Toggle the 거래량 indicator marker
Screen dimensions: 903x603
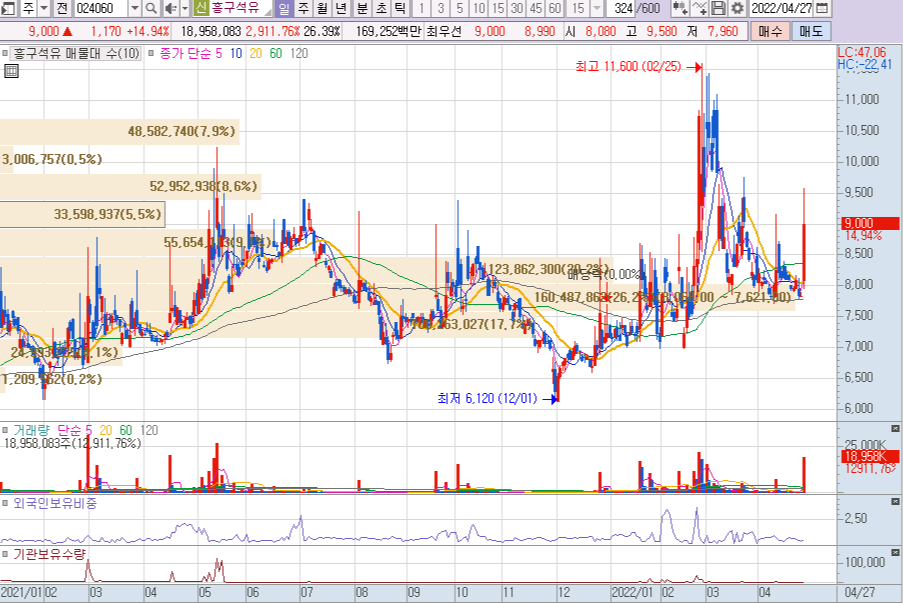pos(5,430)
